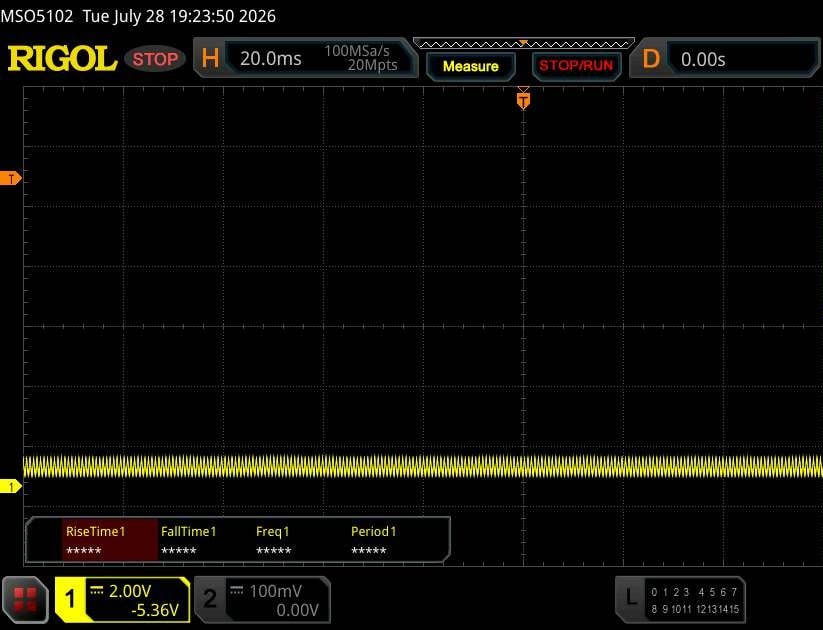This screenshot has height=630, width=823.
Task: Select the 20Mpts memory depth text
Action: tap(372, 65)
